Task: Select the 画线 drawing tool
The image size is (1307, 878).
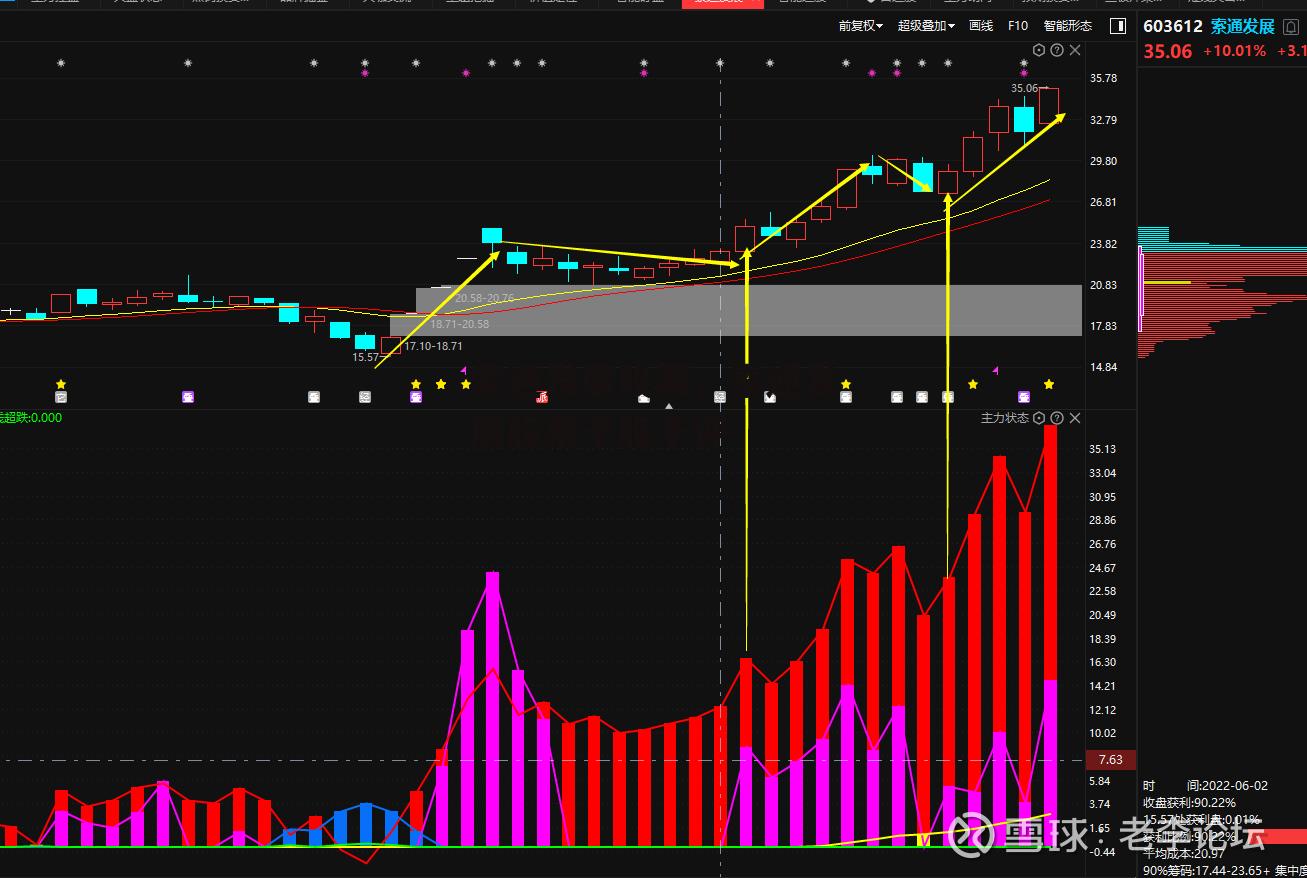Action: pyautogui.click(x=981, y=25)
